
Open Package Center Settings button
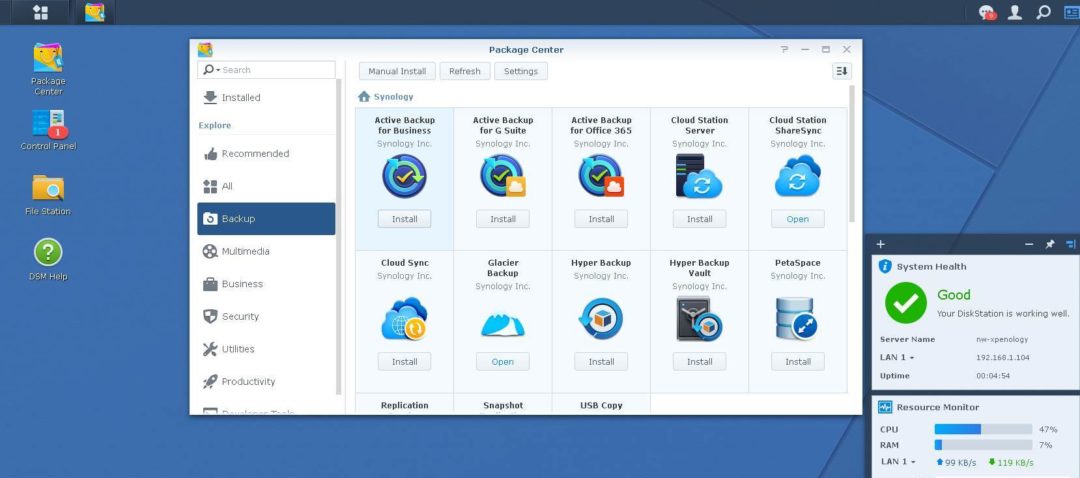521,71
